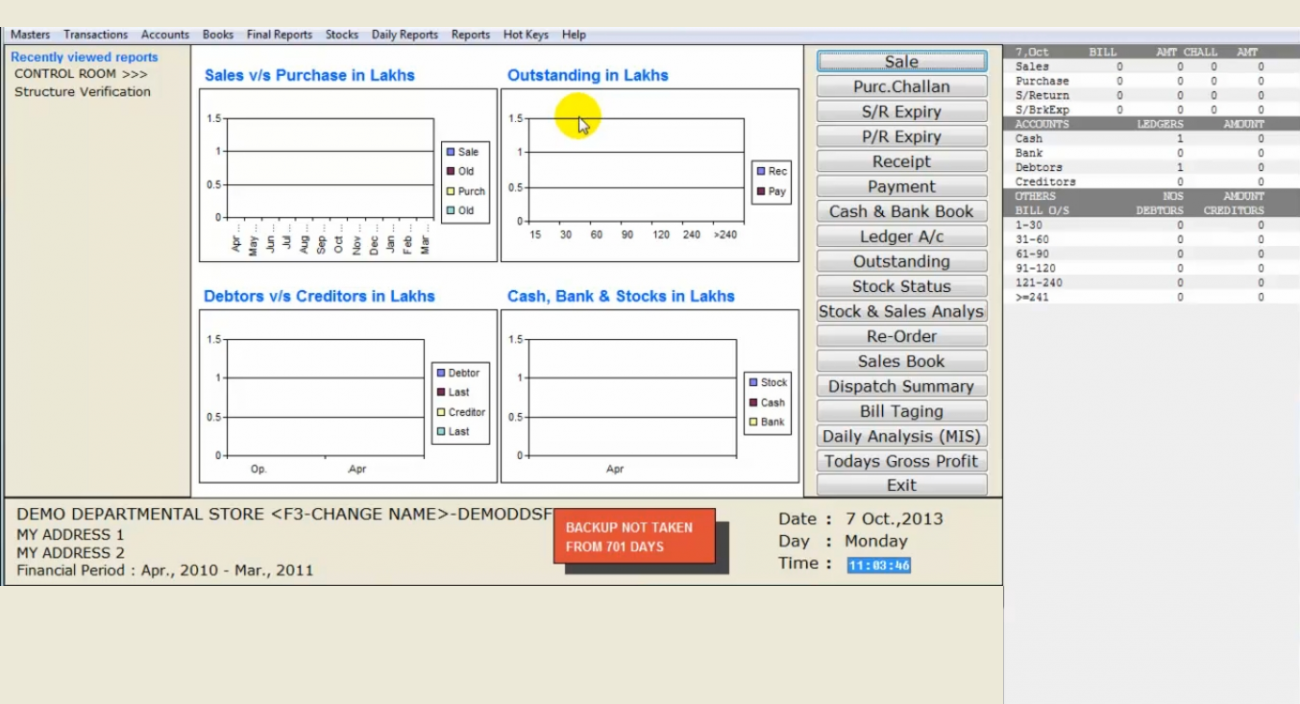Open Purc.Challan entry

[x=901, y=86]
